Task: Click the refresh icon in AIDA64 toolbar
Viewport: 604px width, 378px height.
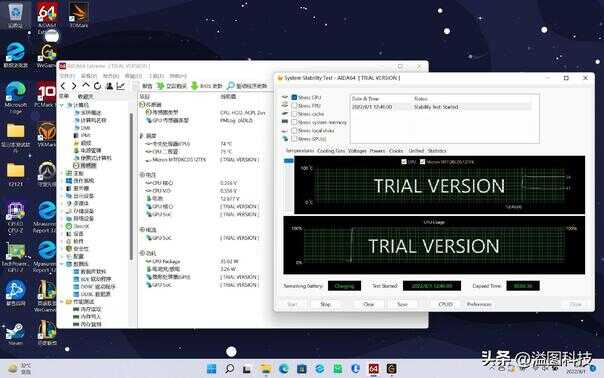Action: tap(97, 86)
